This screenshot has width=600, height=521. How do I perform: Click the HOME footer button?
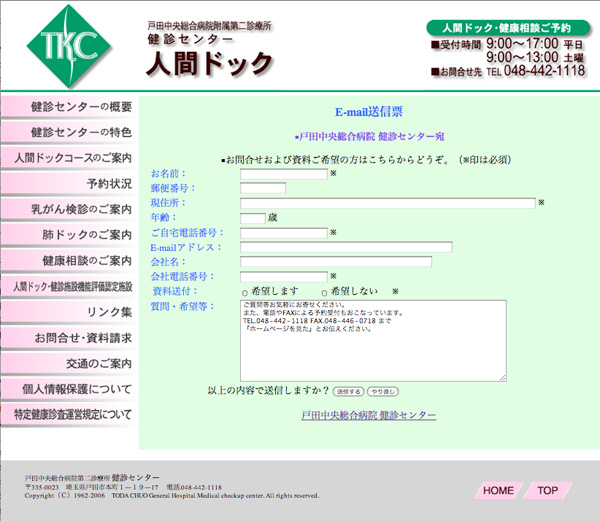(499, 490)
